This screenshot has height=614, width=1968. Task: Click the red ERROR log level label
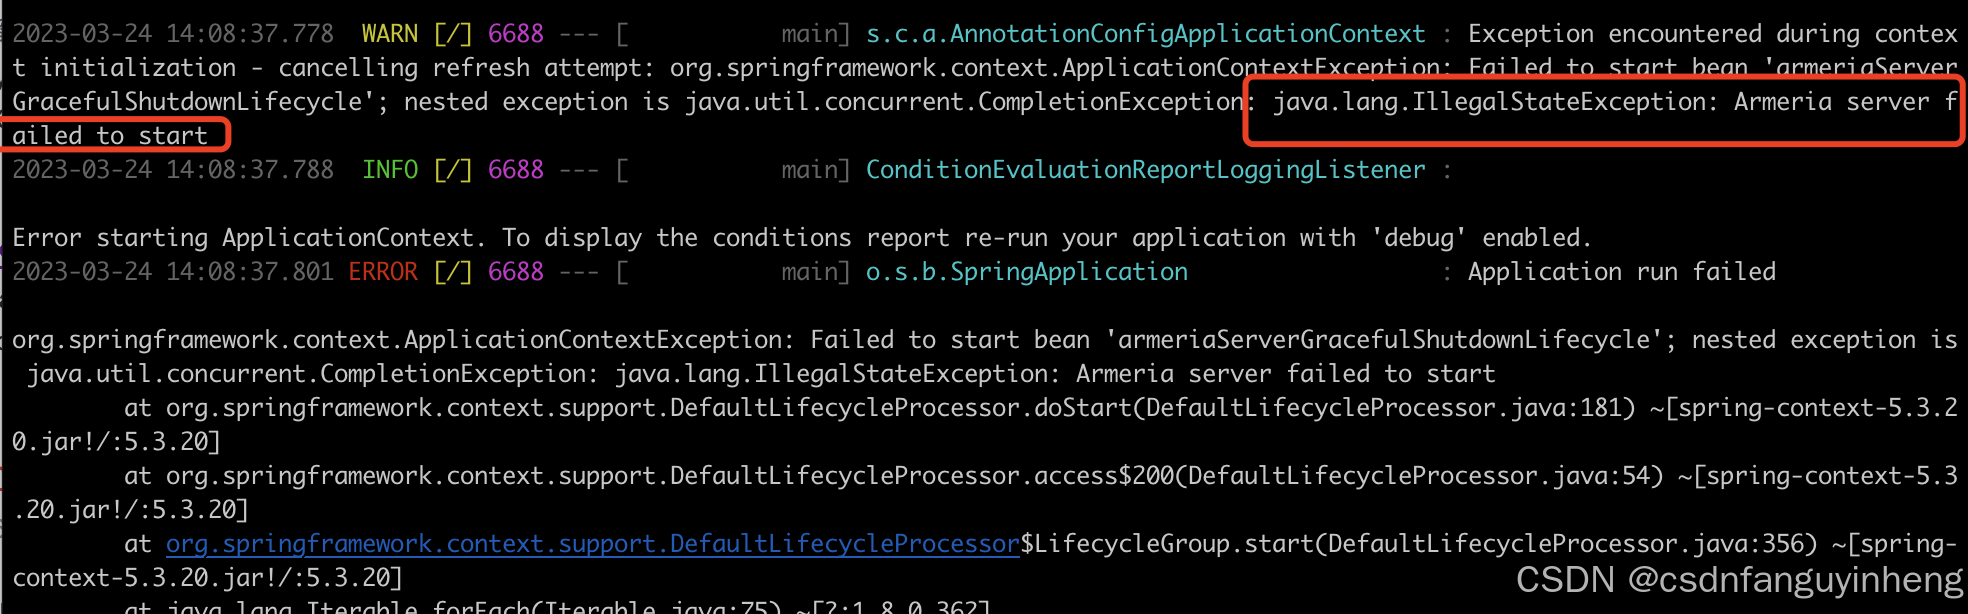click(382, 272)
